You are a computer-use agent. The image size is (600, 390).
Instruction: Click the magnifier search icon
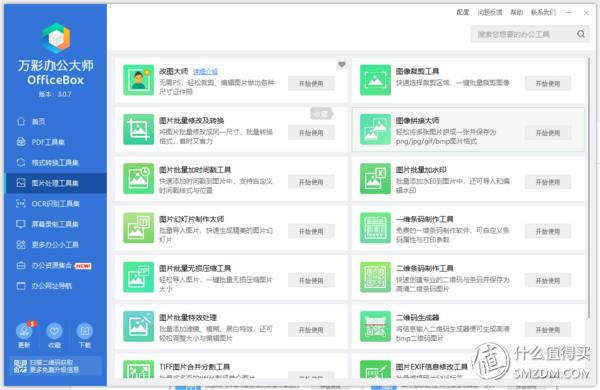pyautogui.click(x=581, y=34)
